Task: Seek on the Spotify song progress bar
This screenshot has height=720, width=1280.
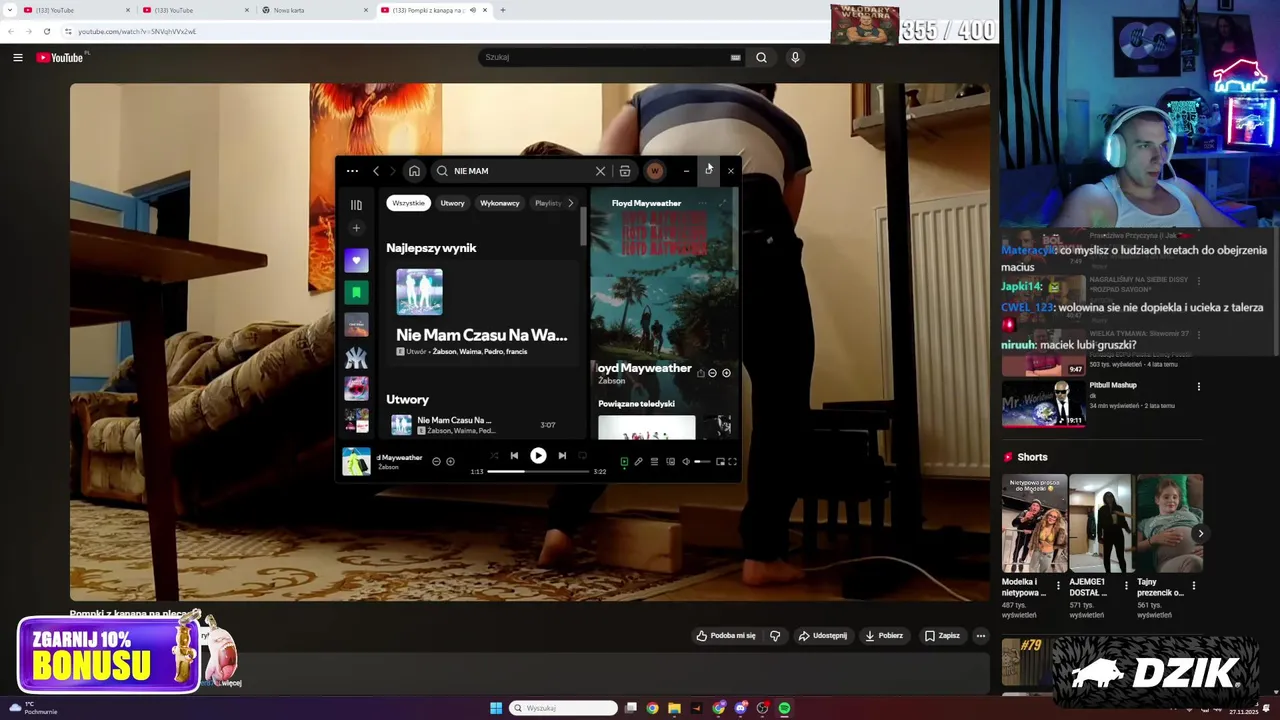Action: click(539, 471)
